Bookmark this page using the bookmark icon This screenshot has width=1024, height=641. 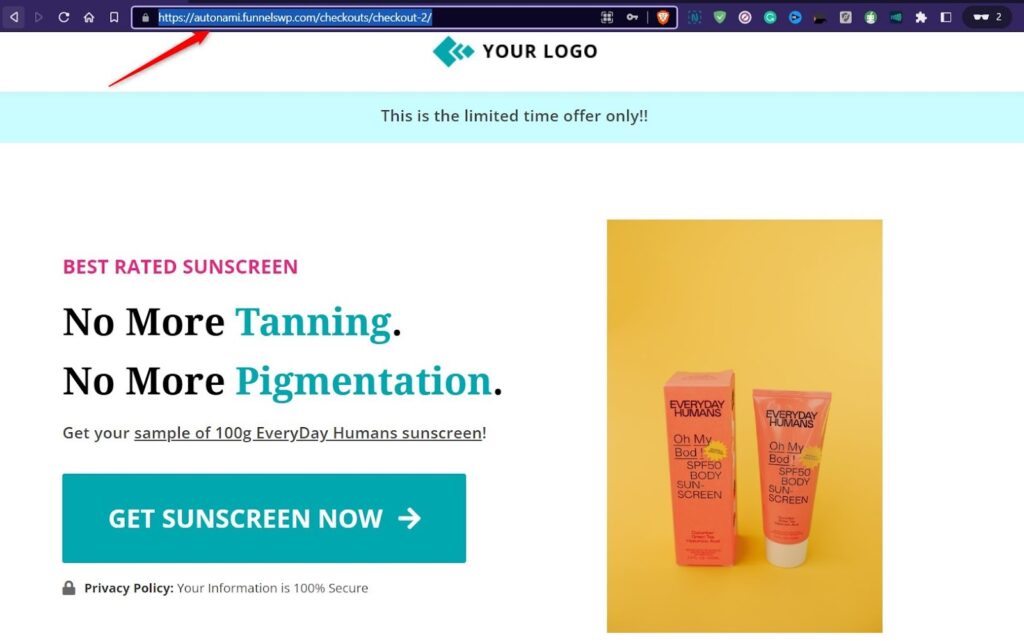pos(114,17)
